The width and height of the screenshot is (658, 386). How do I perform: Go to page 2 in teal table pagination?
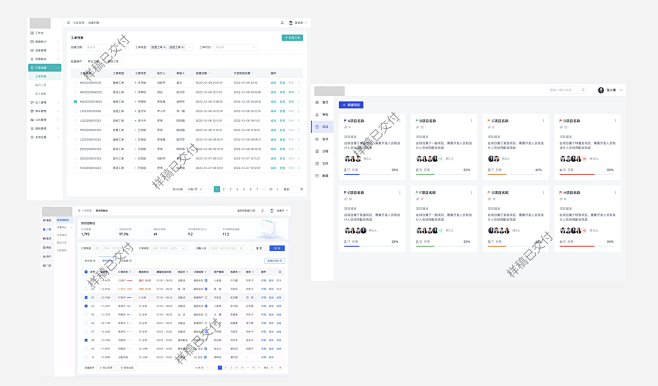click(x=224, y=189)
